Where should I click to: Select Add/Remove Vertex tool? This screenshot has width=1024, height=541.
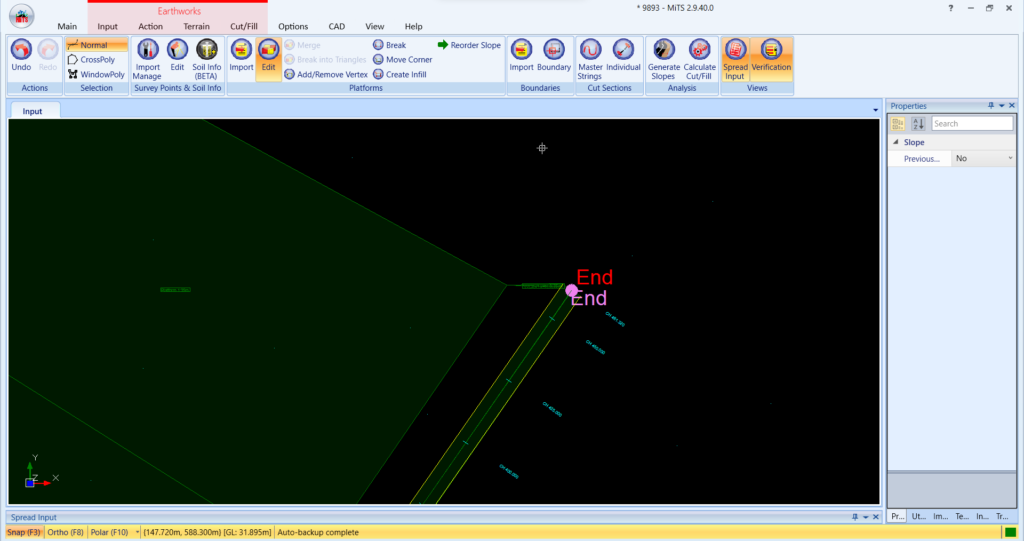tap(326, 74)
